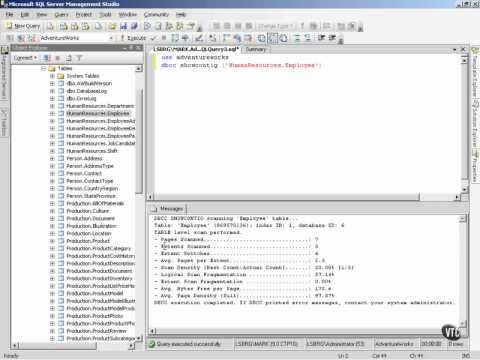Expand the Person.Address table node
Screen dimensions: 480x360
[52, 159]
